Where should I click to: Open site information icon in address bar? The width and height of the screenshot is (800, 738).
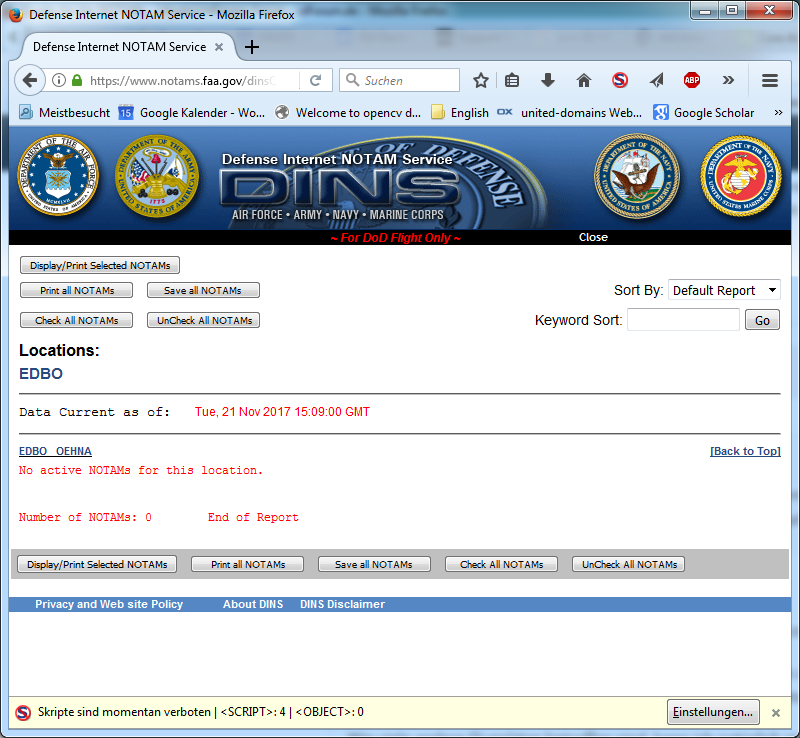coord(59,80)
